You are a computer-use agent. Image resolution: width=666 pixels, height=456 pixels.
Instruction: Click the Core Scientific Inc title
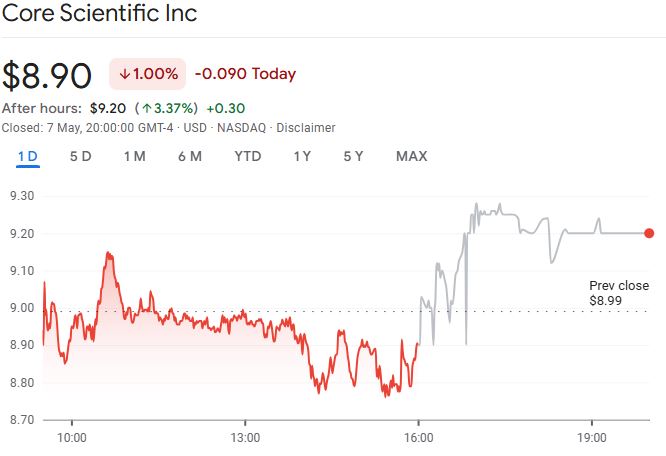(99, 14)
